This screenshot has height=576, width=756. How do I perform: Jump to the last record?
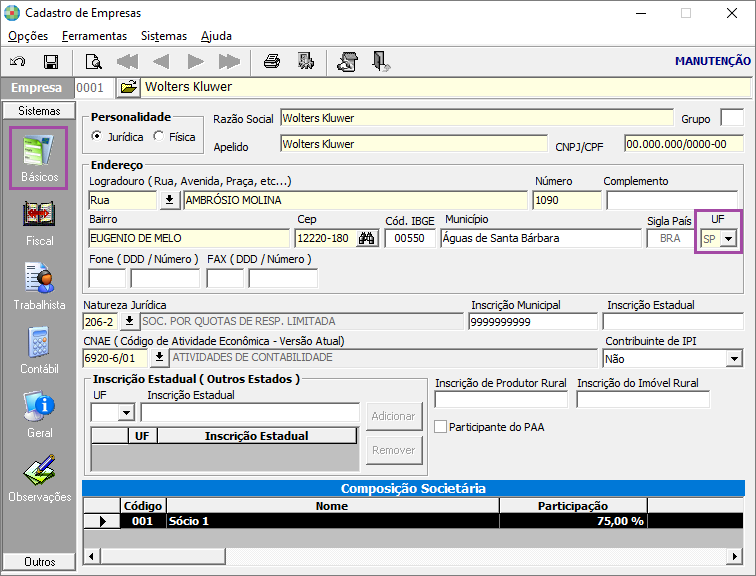point(229,62)
